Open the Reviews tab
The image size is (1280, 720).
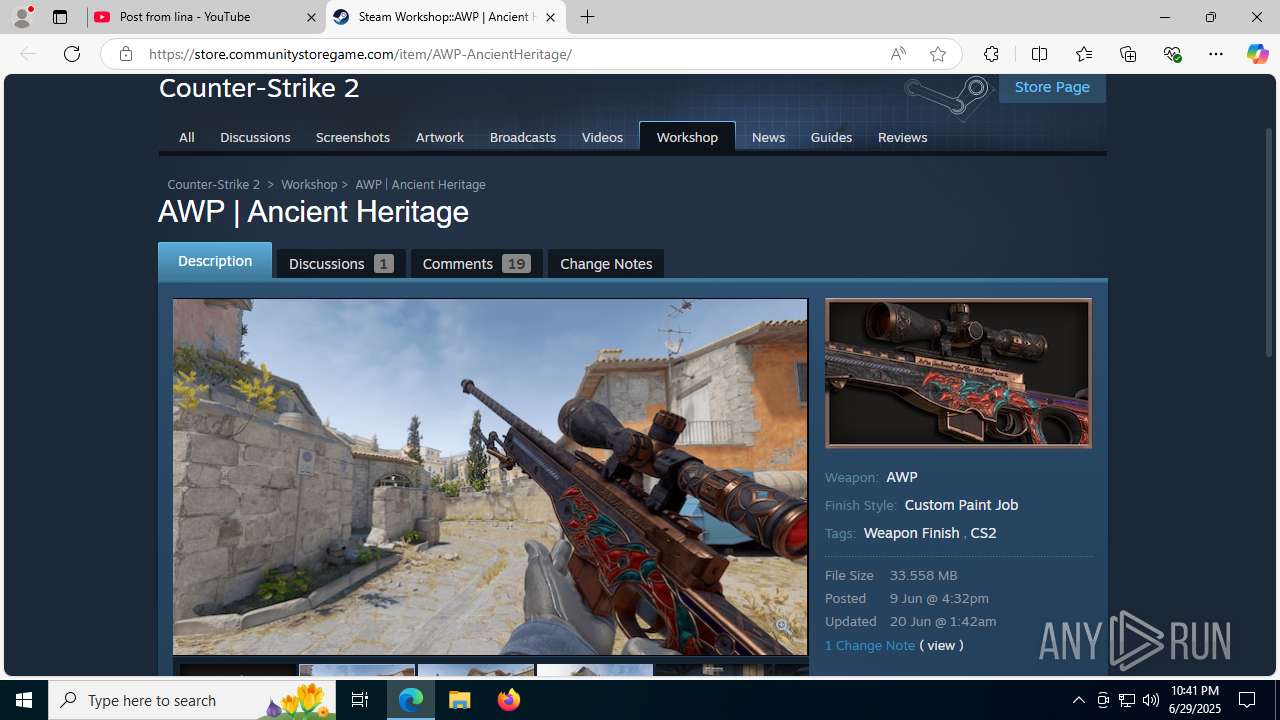(902, 137)
